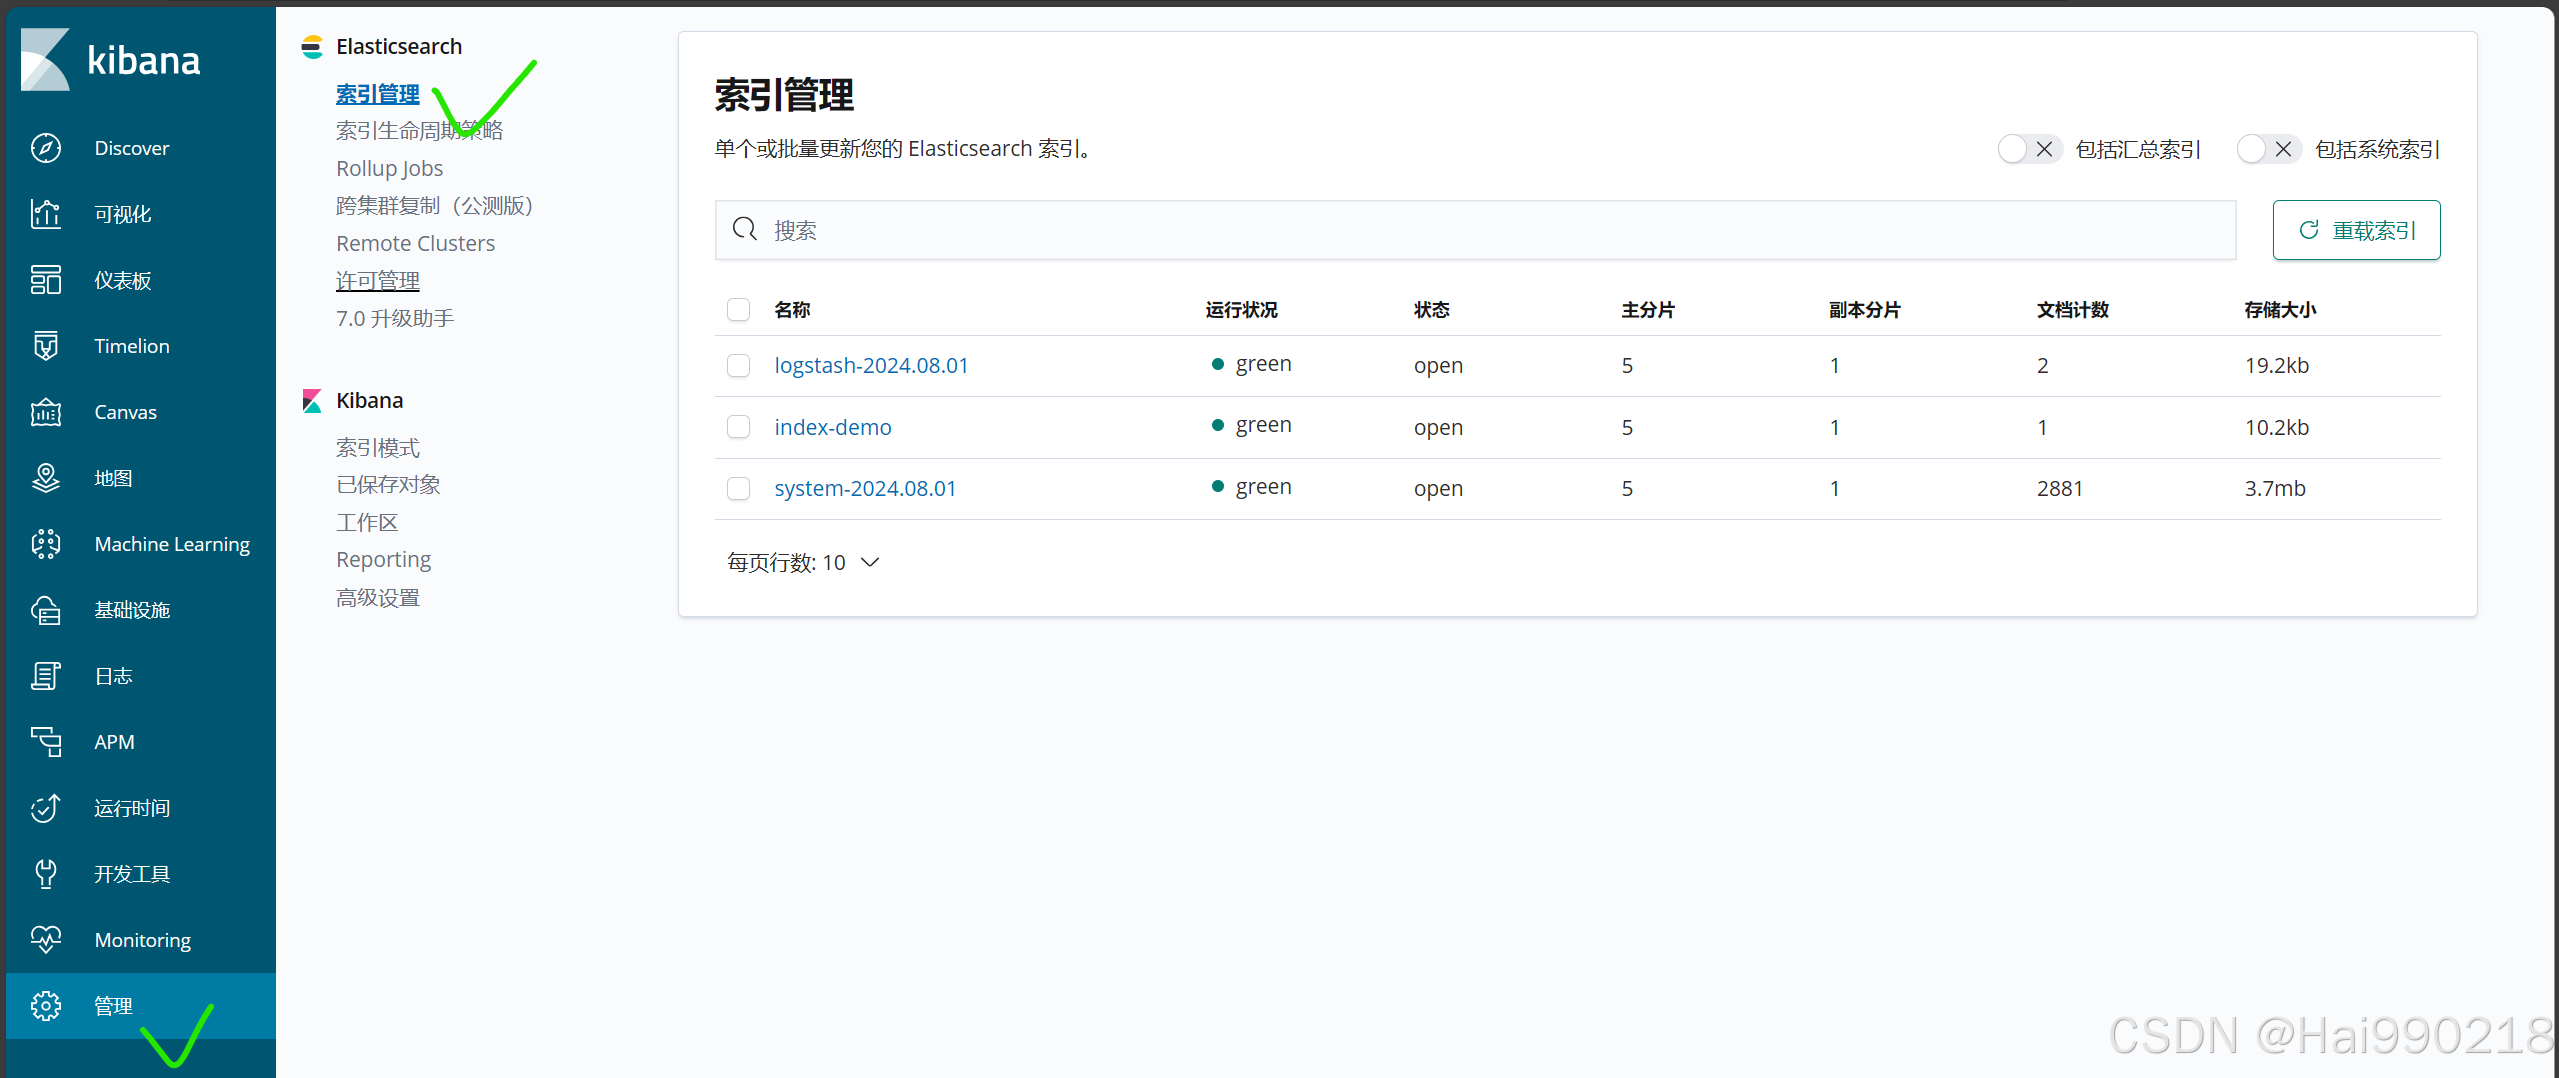
Task: Focus the 搜索 index search field
Action: (1476, 230)
